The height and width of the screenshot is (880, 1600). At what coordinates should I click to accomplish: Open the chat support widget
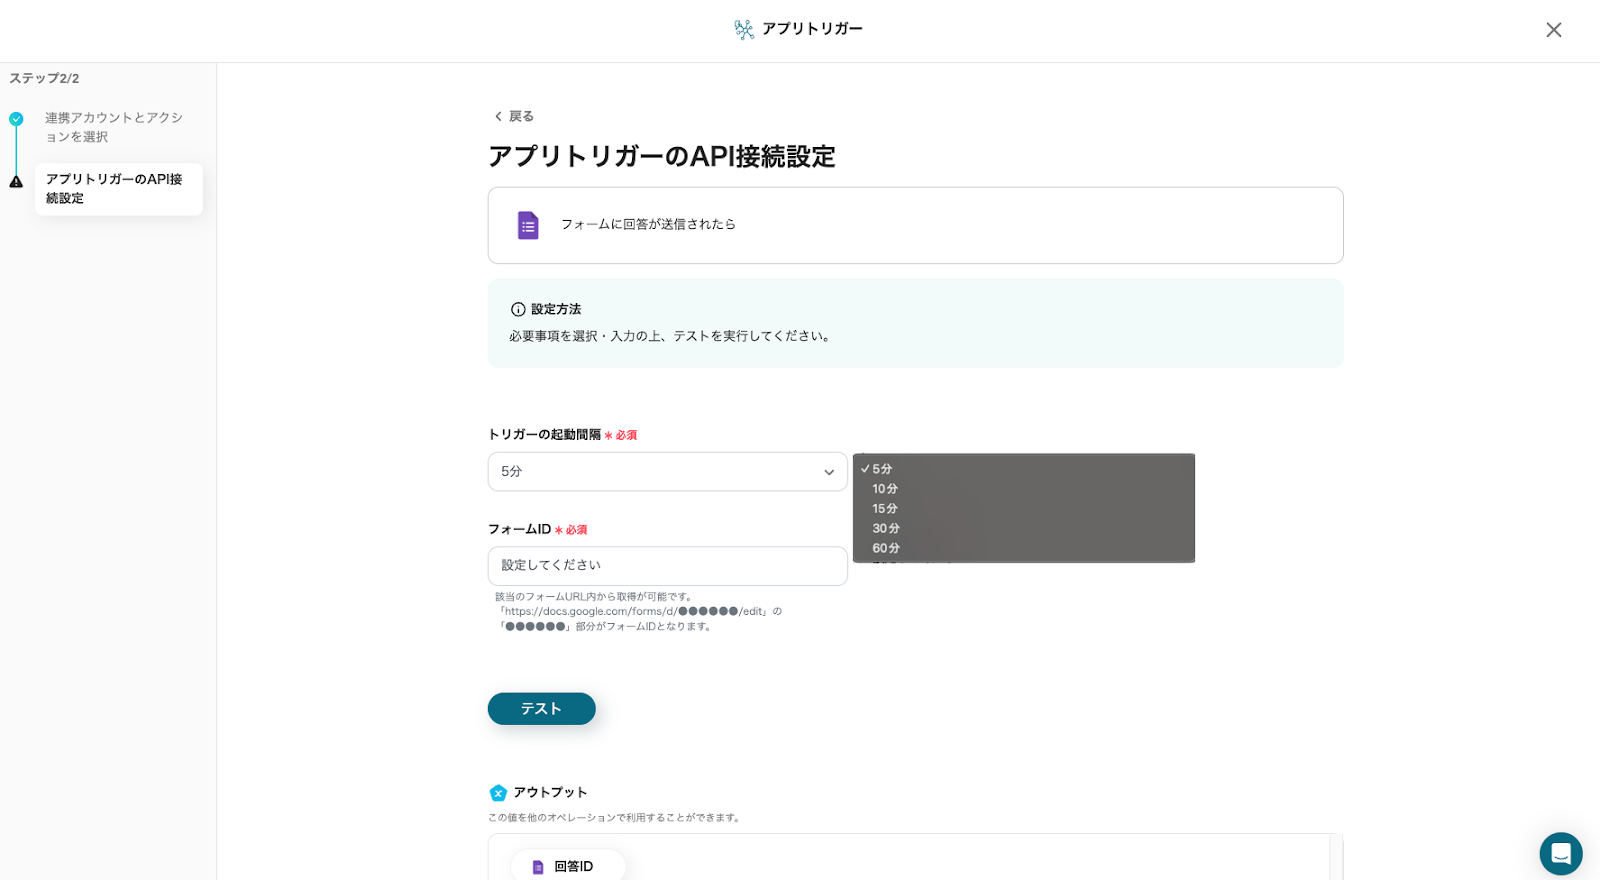click(1560, 854)
